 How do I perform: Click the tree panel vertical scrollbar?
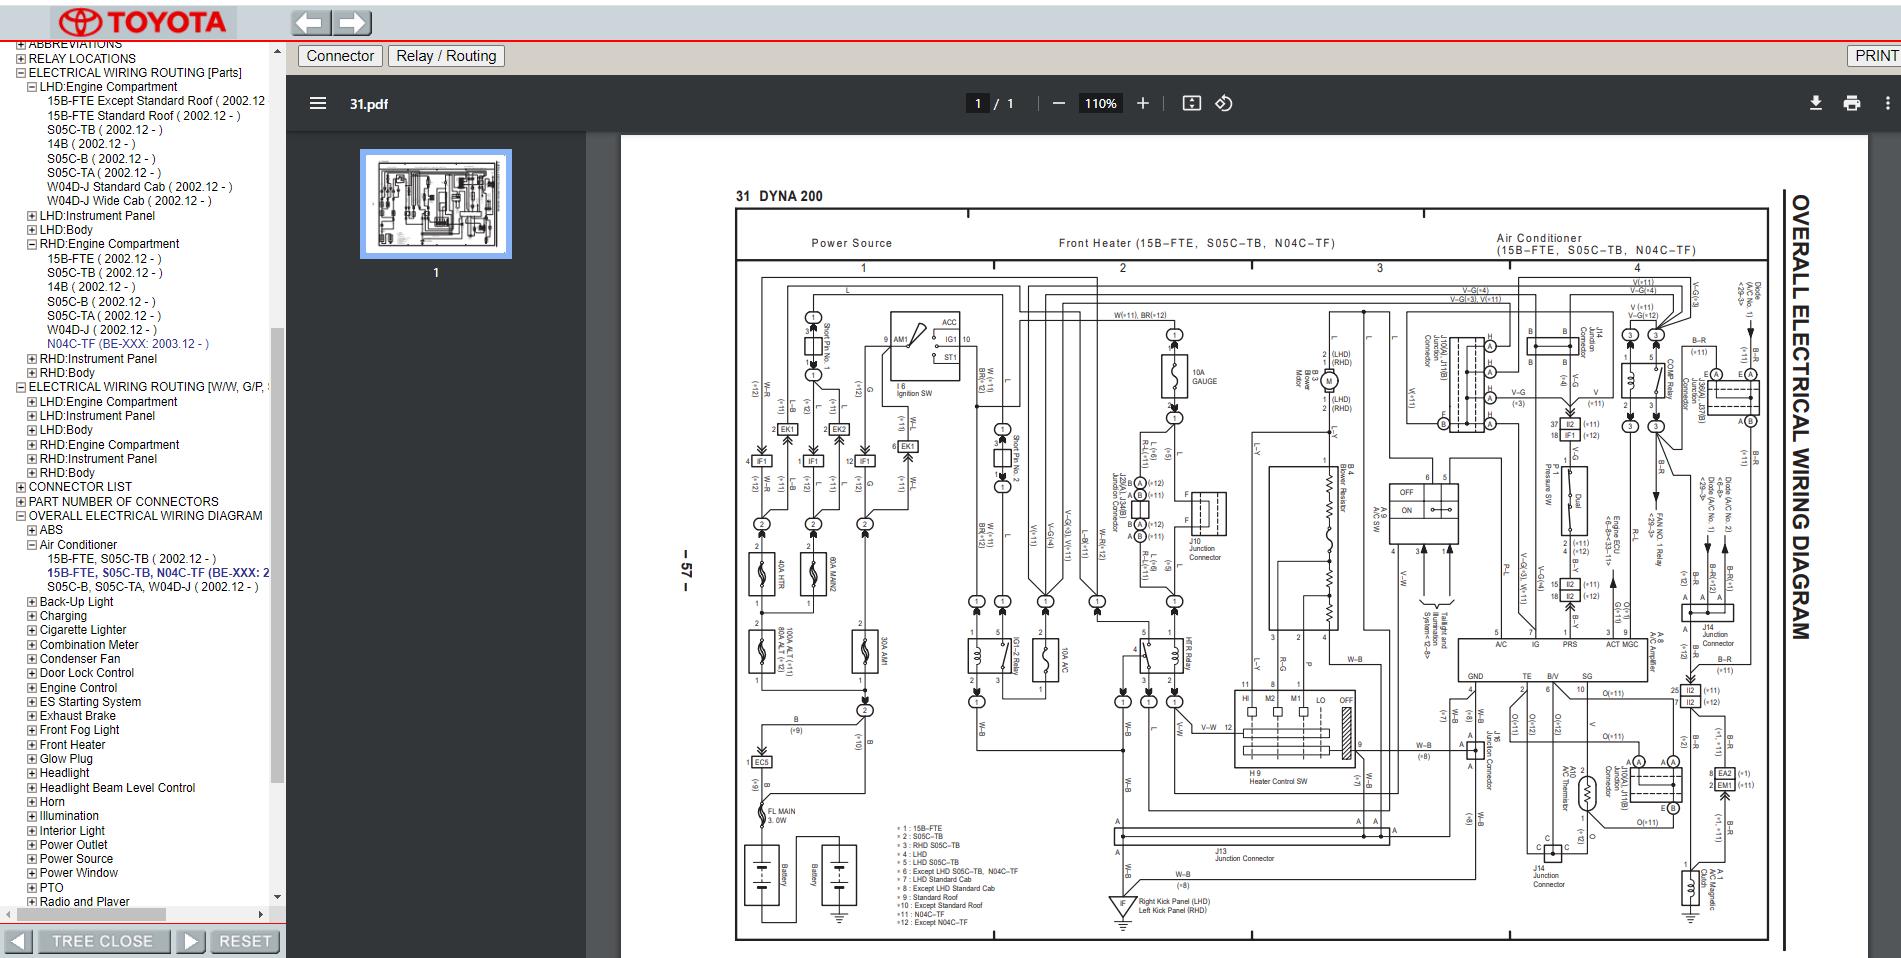click(277, 555)
